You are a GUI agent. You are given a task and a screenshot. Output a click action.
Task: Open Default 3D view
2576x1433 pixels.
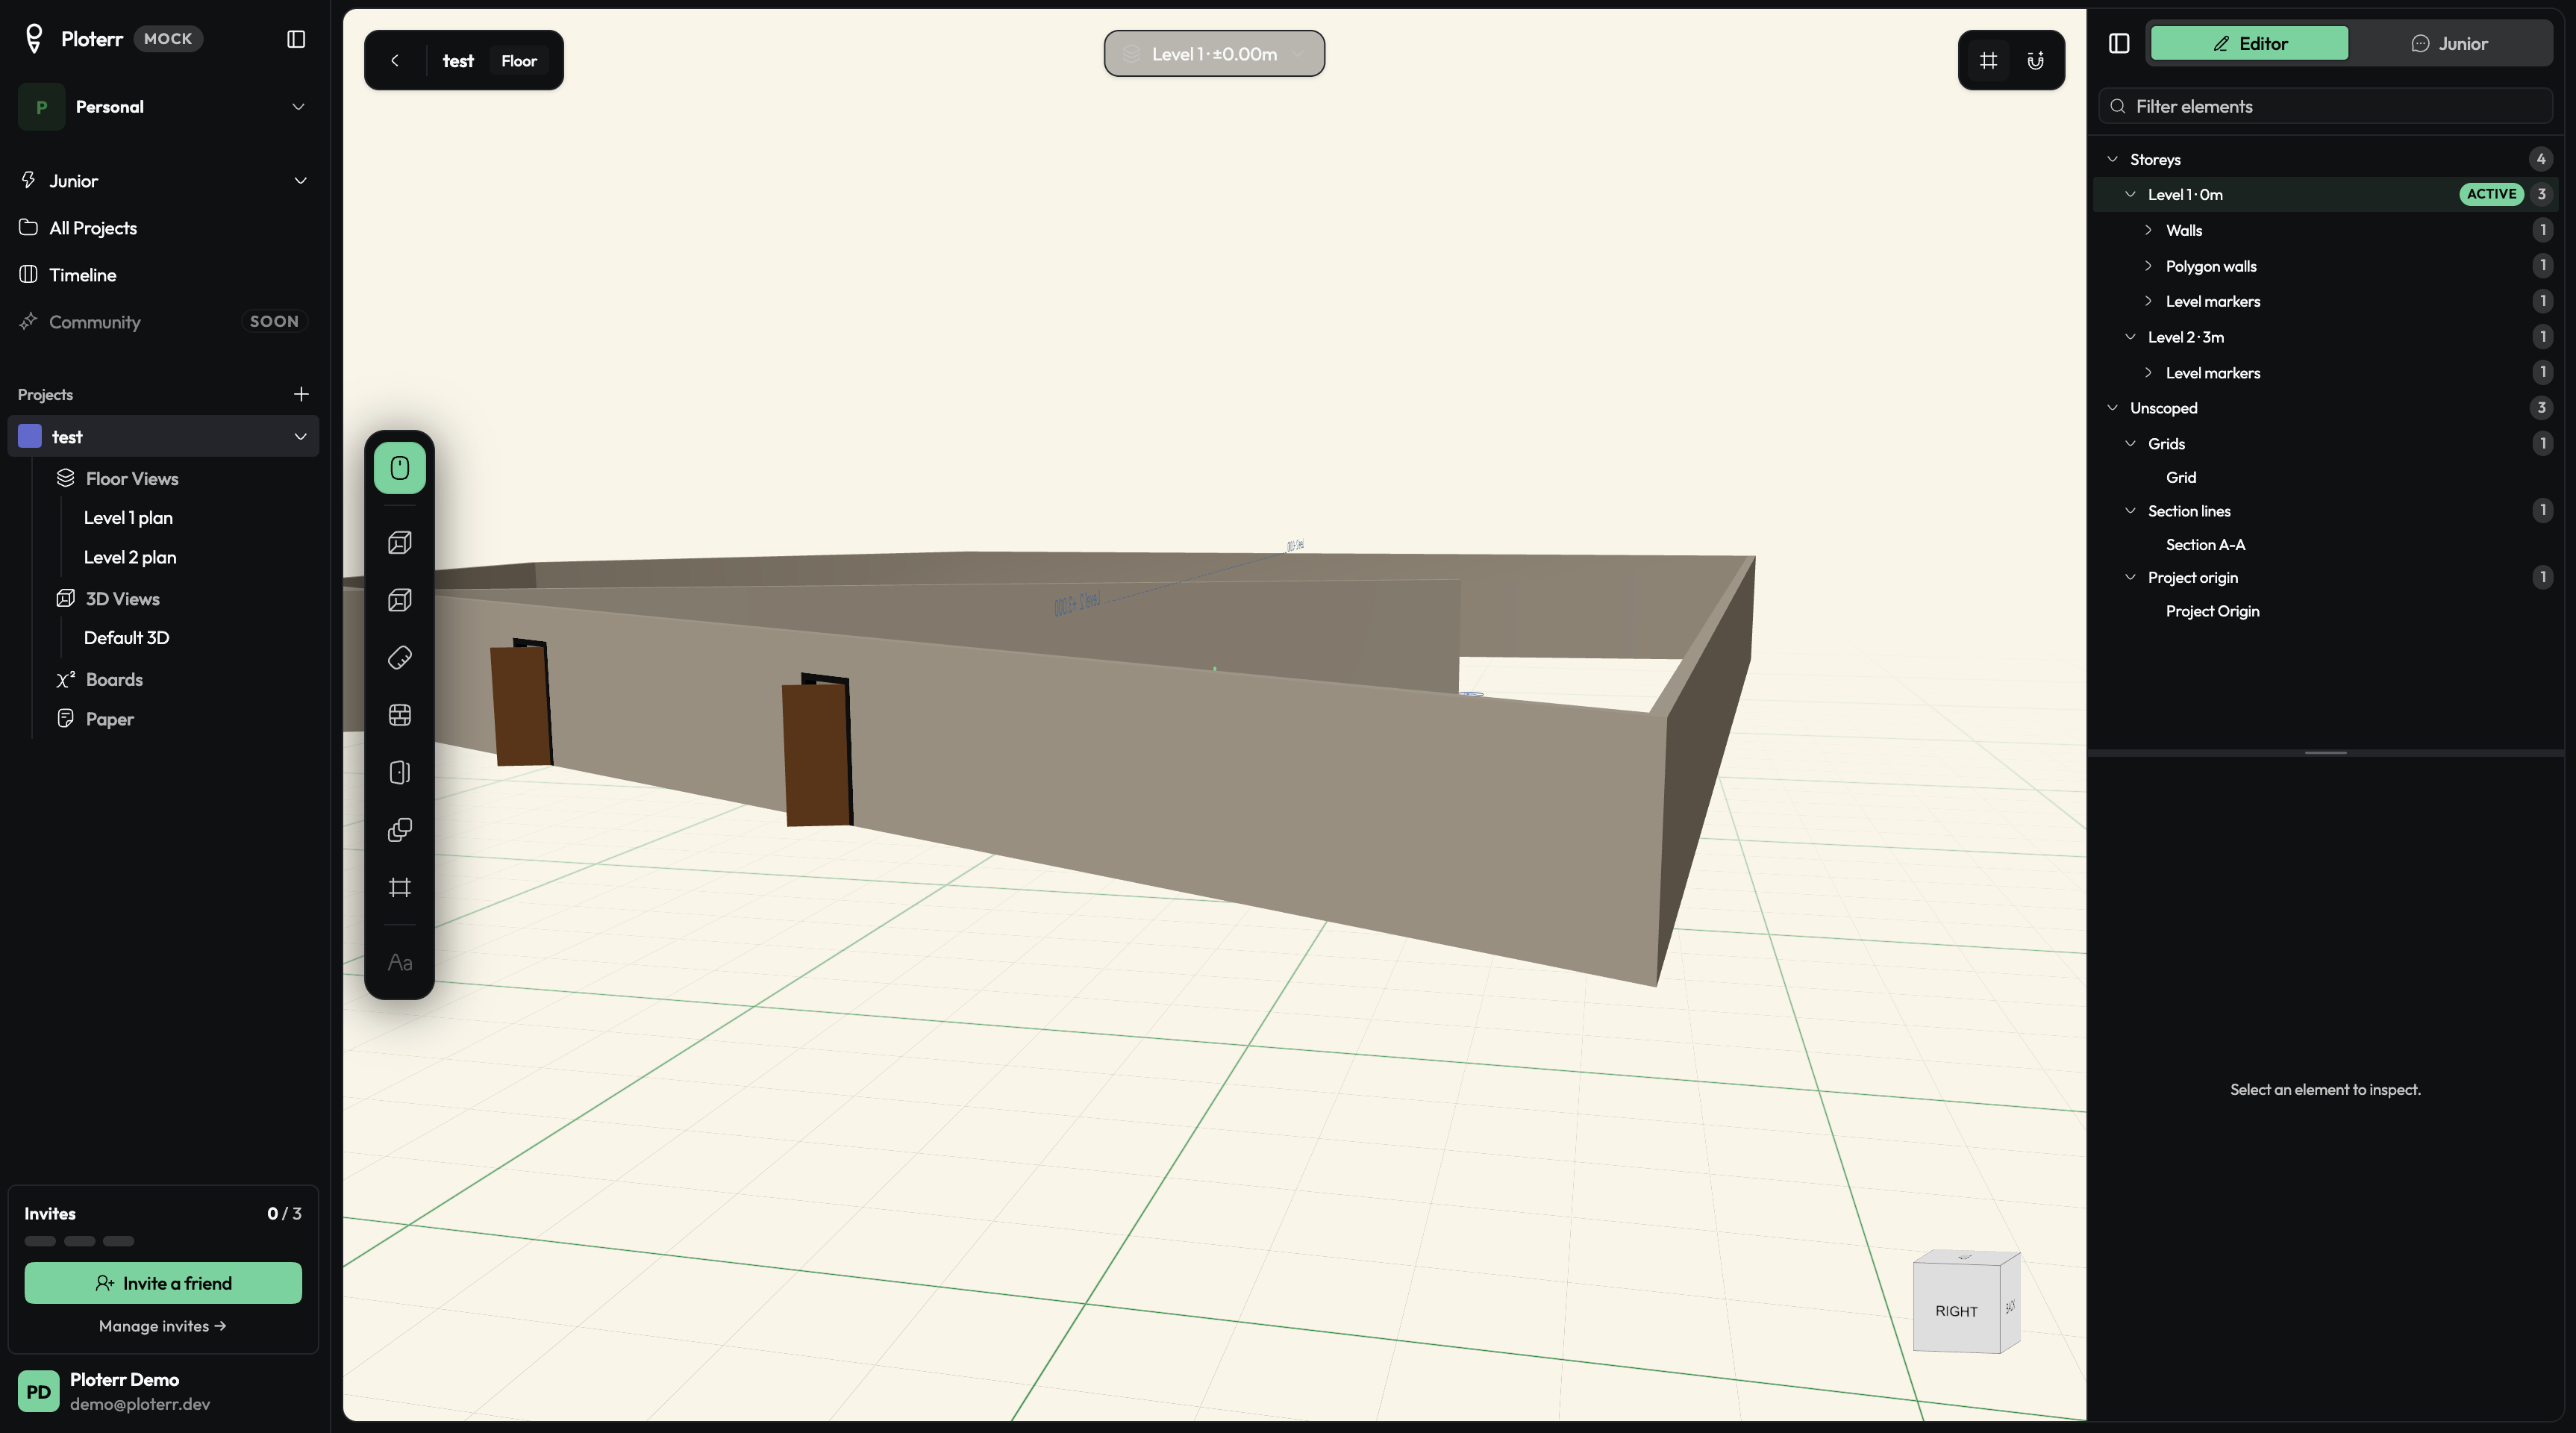(127, 637)
